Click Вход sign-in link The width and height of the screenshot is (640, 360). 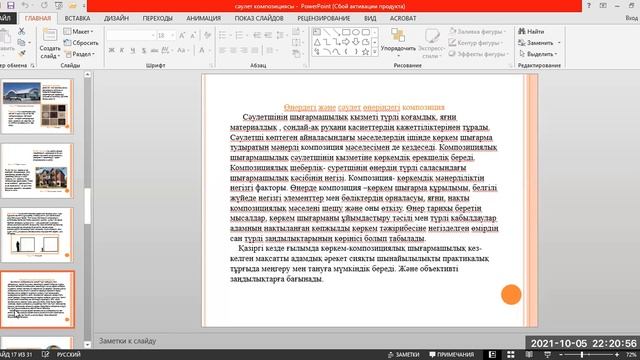point(631,18)
